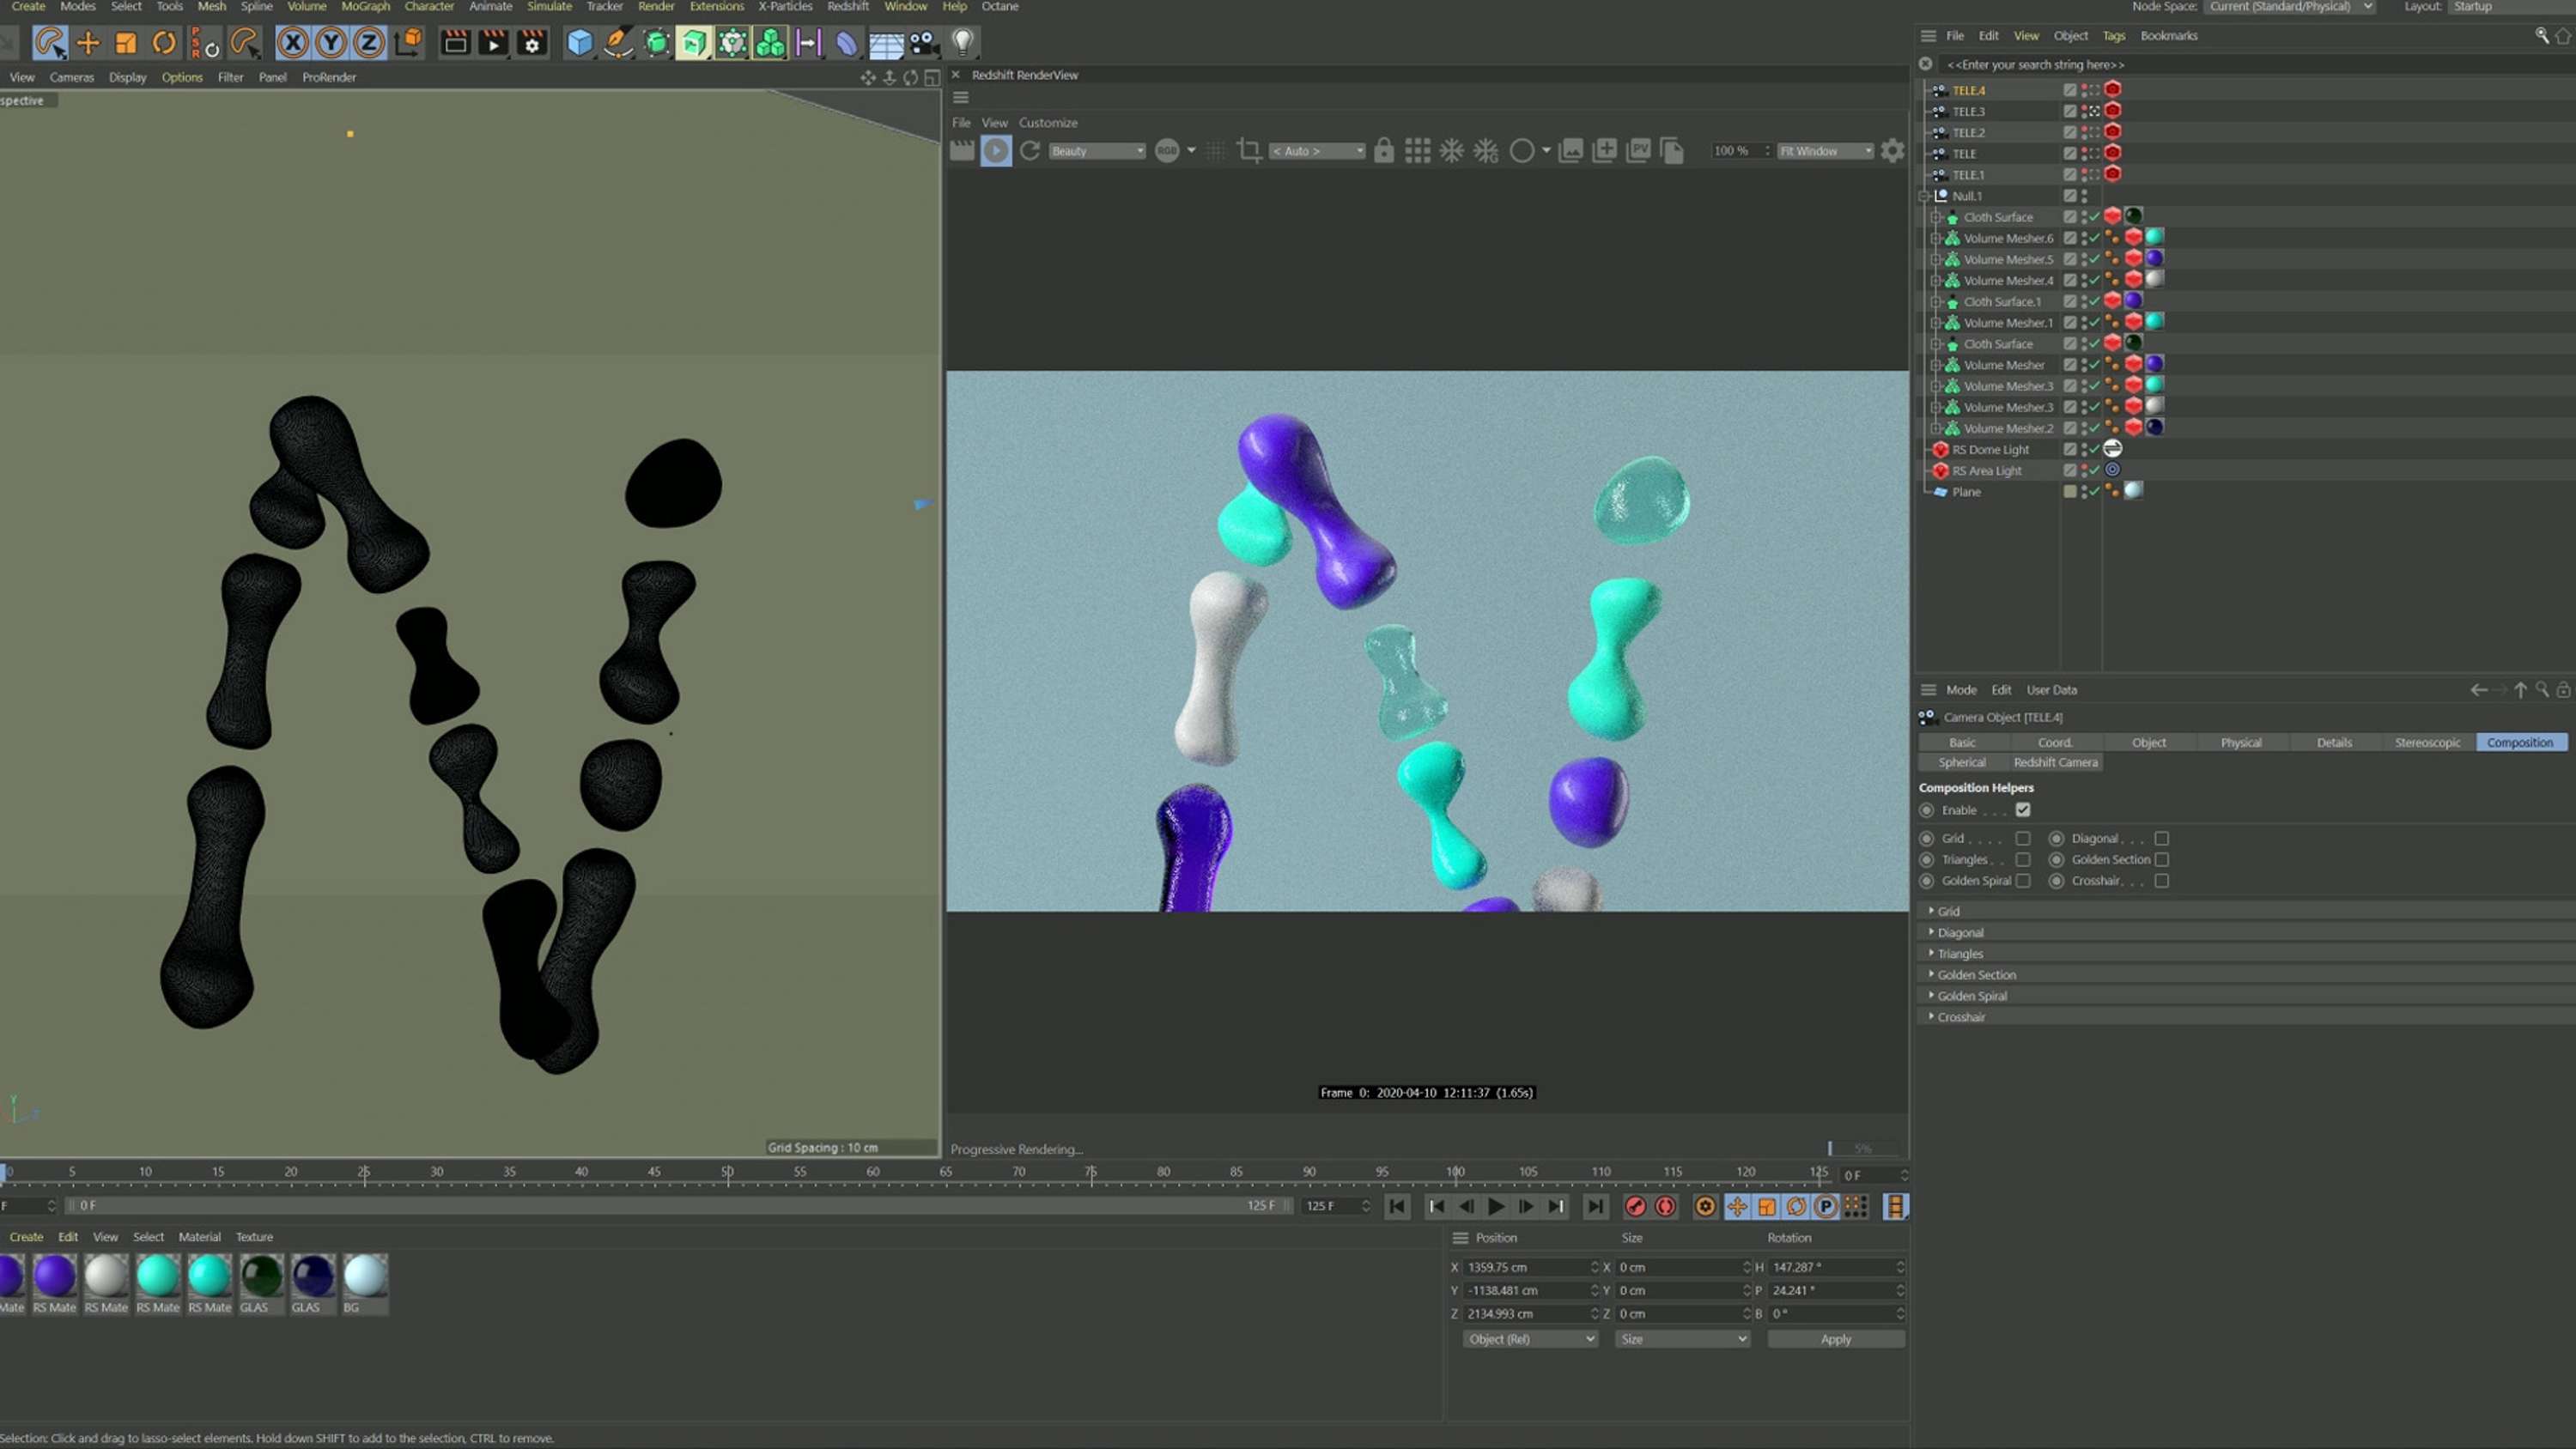Viewport: 2576px width, 1449px height.
Task: Click the autokeying button
Action: pyautogui.click(x=1665, y=1206)
